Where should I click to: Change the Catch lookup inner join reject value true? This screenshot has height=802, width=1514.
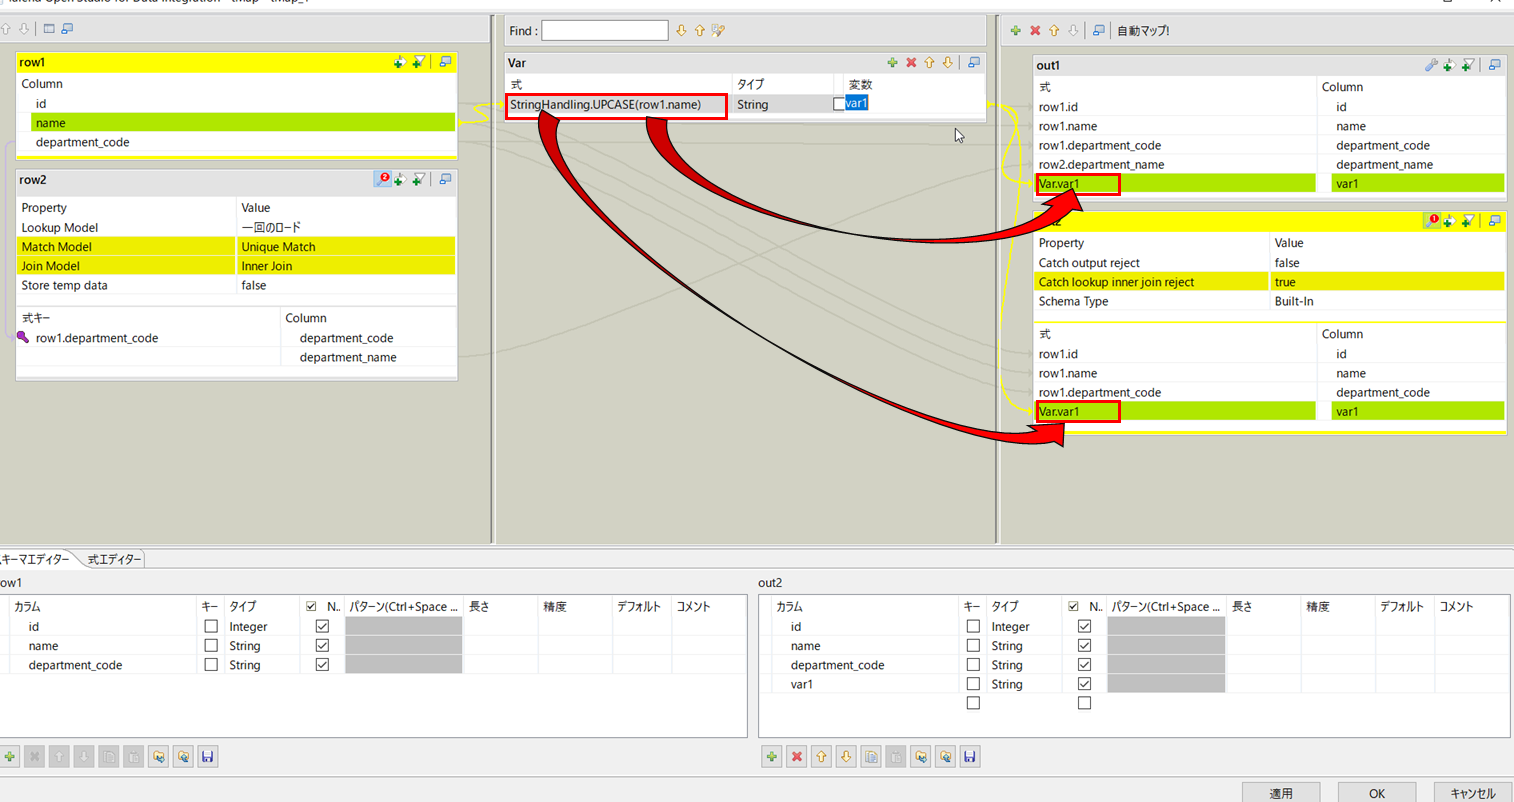1387,282
